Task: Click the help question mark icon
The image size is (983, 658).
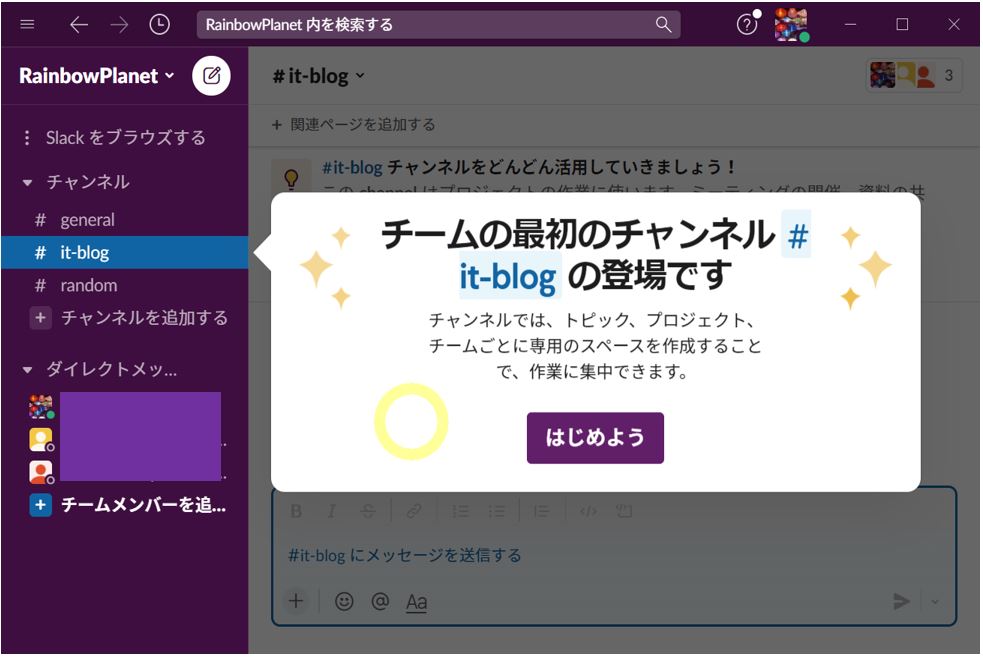Action: (x=746, y=25)
